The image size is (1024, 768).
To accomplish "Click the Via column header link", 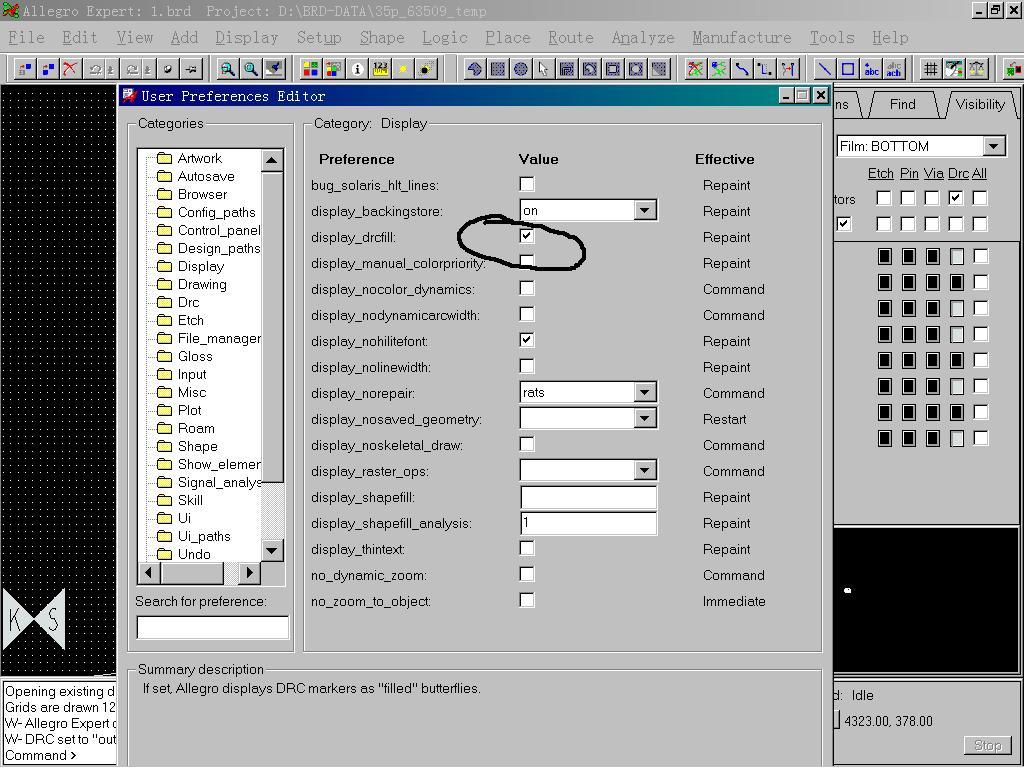I will pyautogui.click(x=933, y=174).
